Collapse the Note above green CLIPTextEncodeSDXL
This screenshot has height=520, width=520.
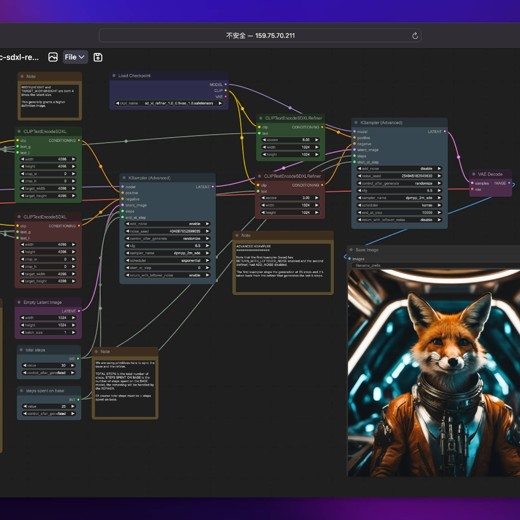[22, 76]
